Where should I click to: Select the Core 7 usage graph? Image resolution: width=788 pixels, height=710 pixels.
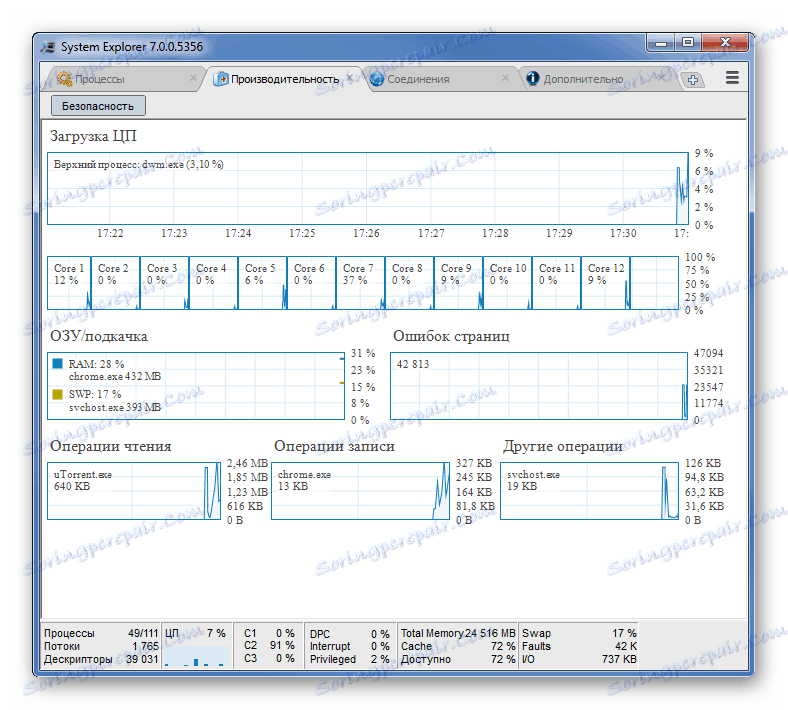pos(361,283)
